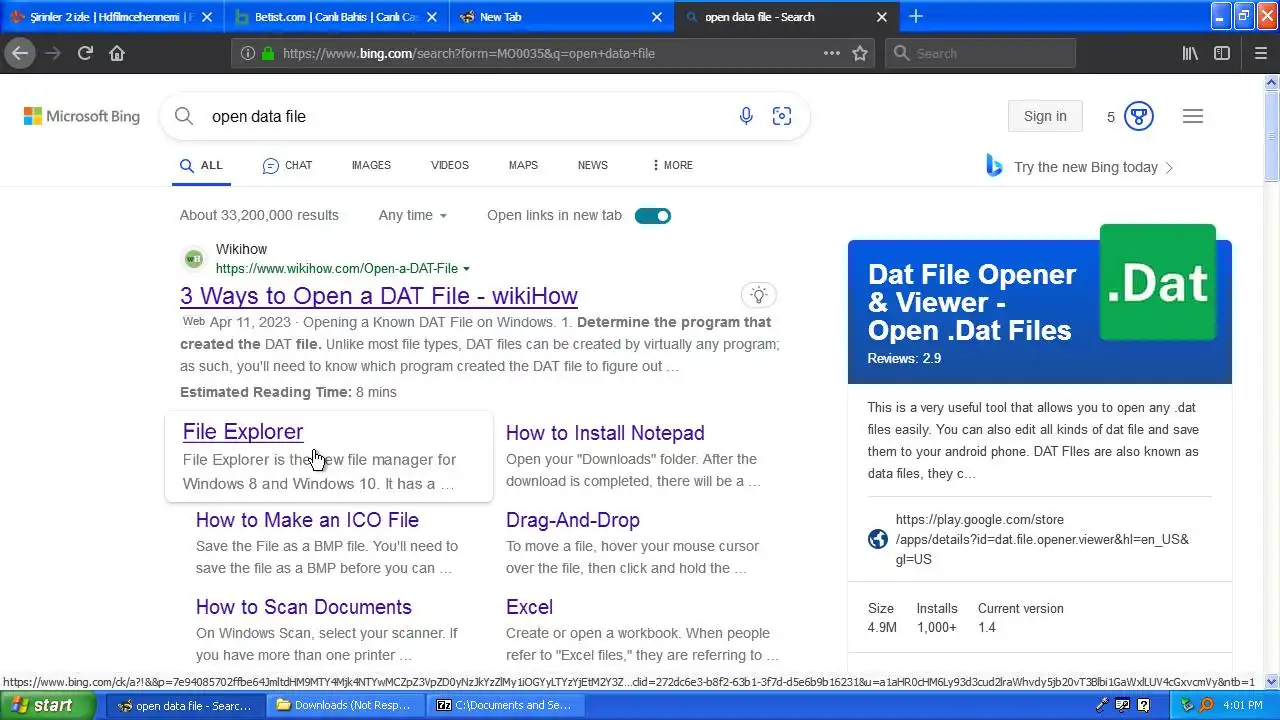Click the lightbulb insight icon beside wikiHow result
Screen dimensions: 1280x720
tap(759, 295)
